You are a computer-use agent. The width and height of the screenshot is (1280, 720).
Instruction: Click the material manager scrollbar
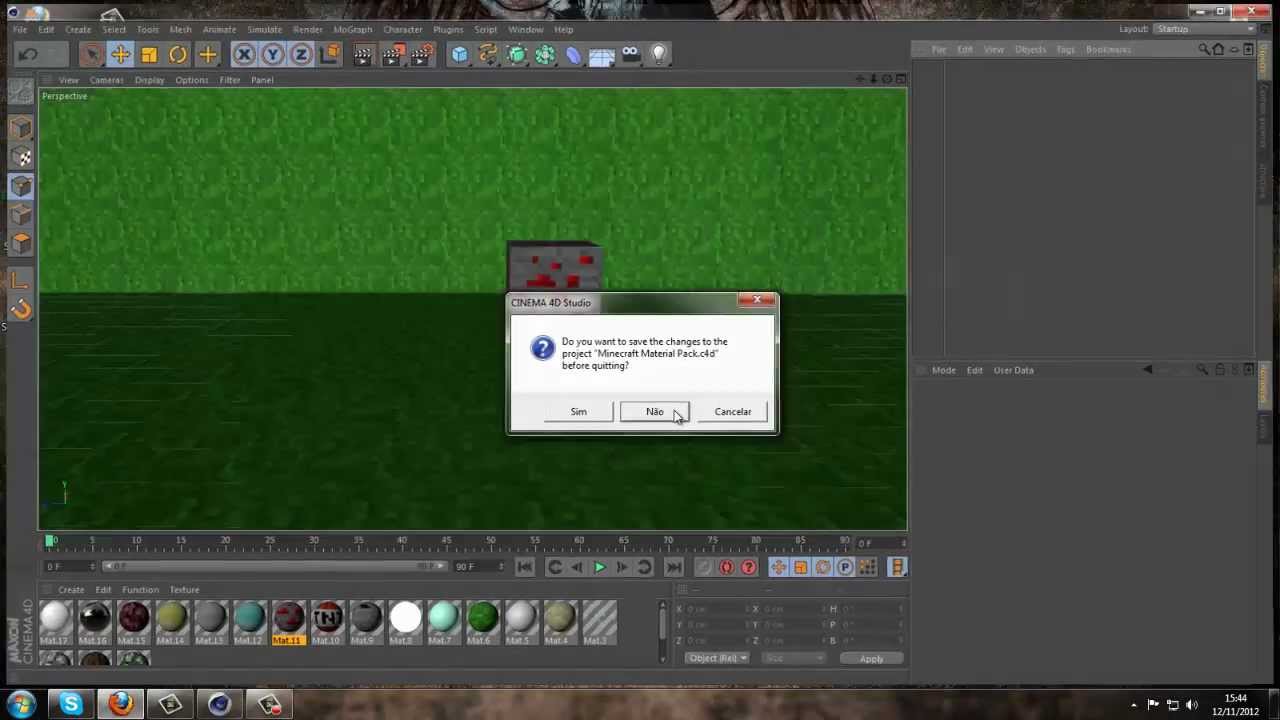click(662, 632)
